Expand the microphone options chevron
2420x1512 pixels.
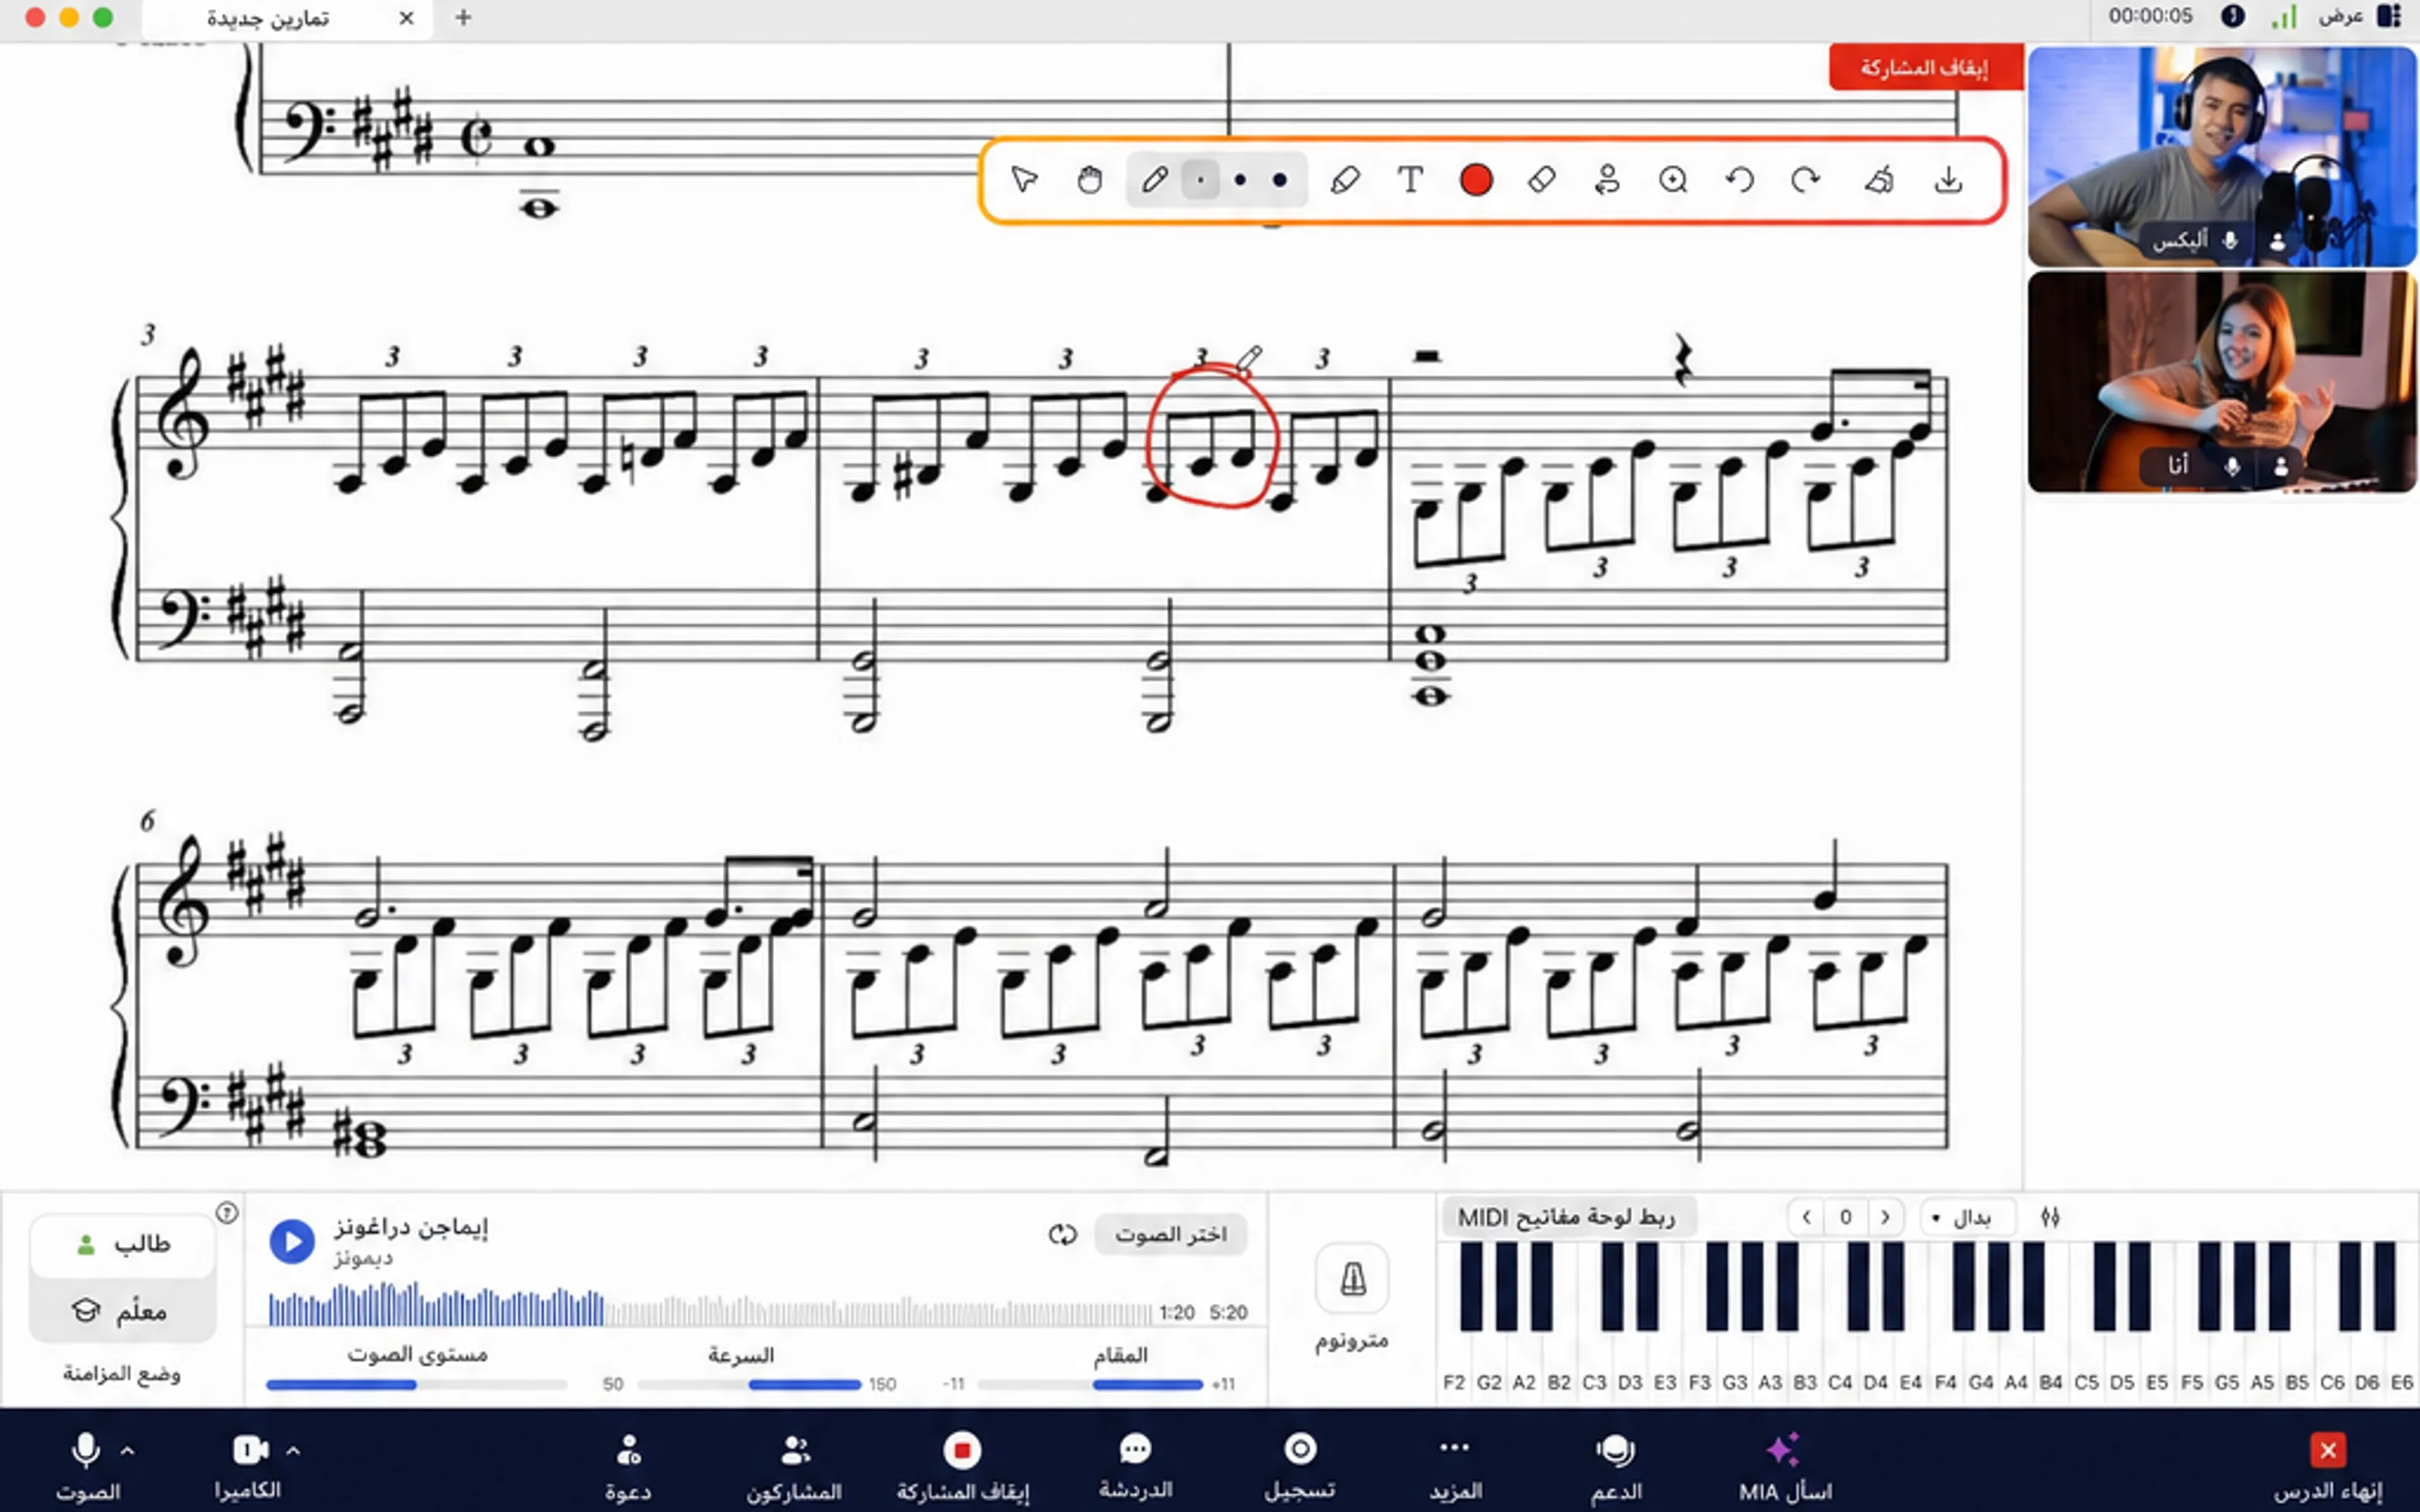click(x=128, y=1450)
